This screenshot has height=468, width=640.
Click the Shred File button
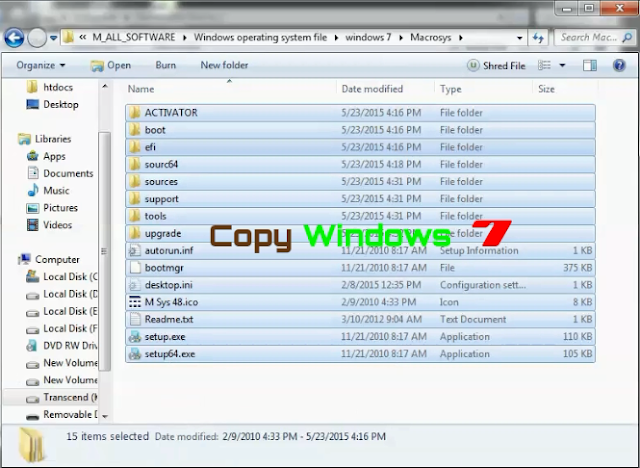[496, 66]
